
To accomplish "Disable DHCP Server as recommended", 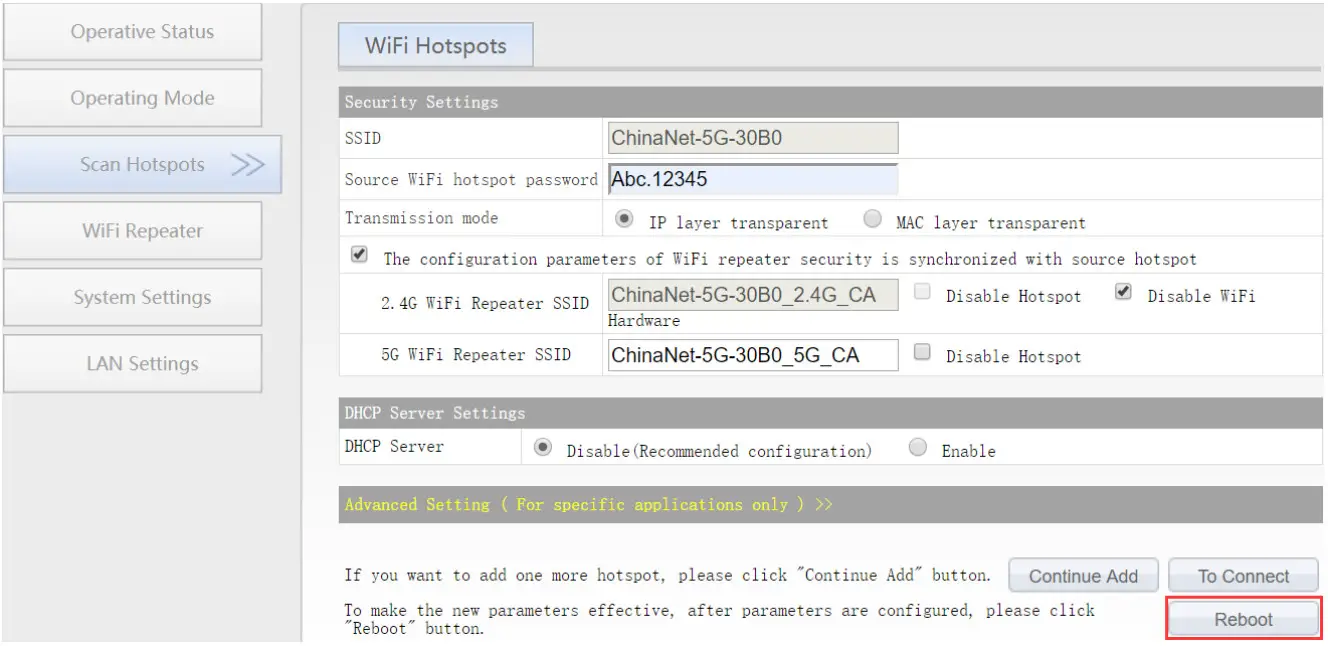I will click(541, 447).
